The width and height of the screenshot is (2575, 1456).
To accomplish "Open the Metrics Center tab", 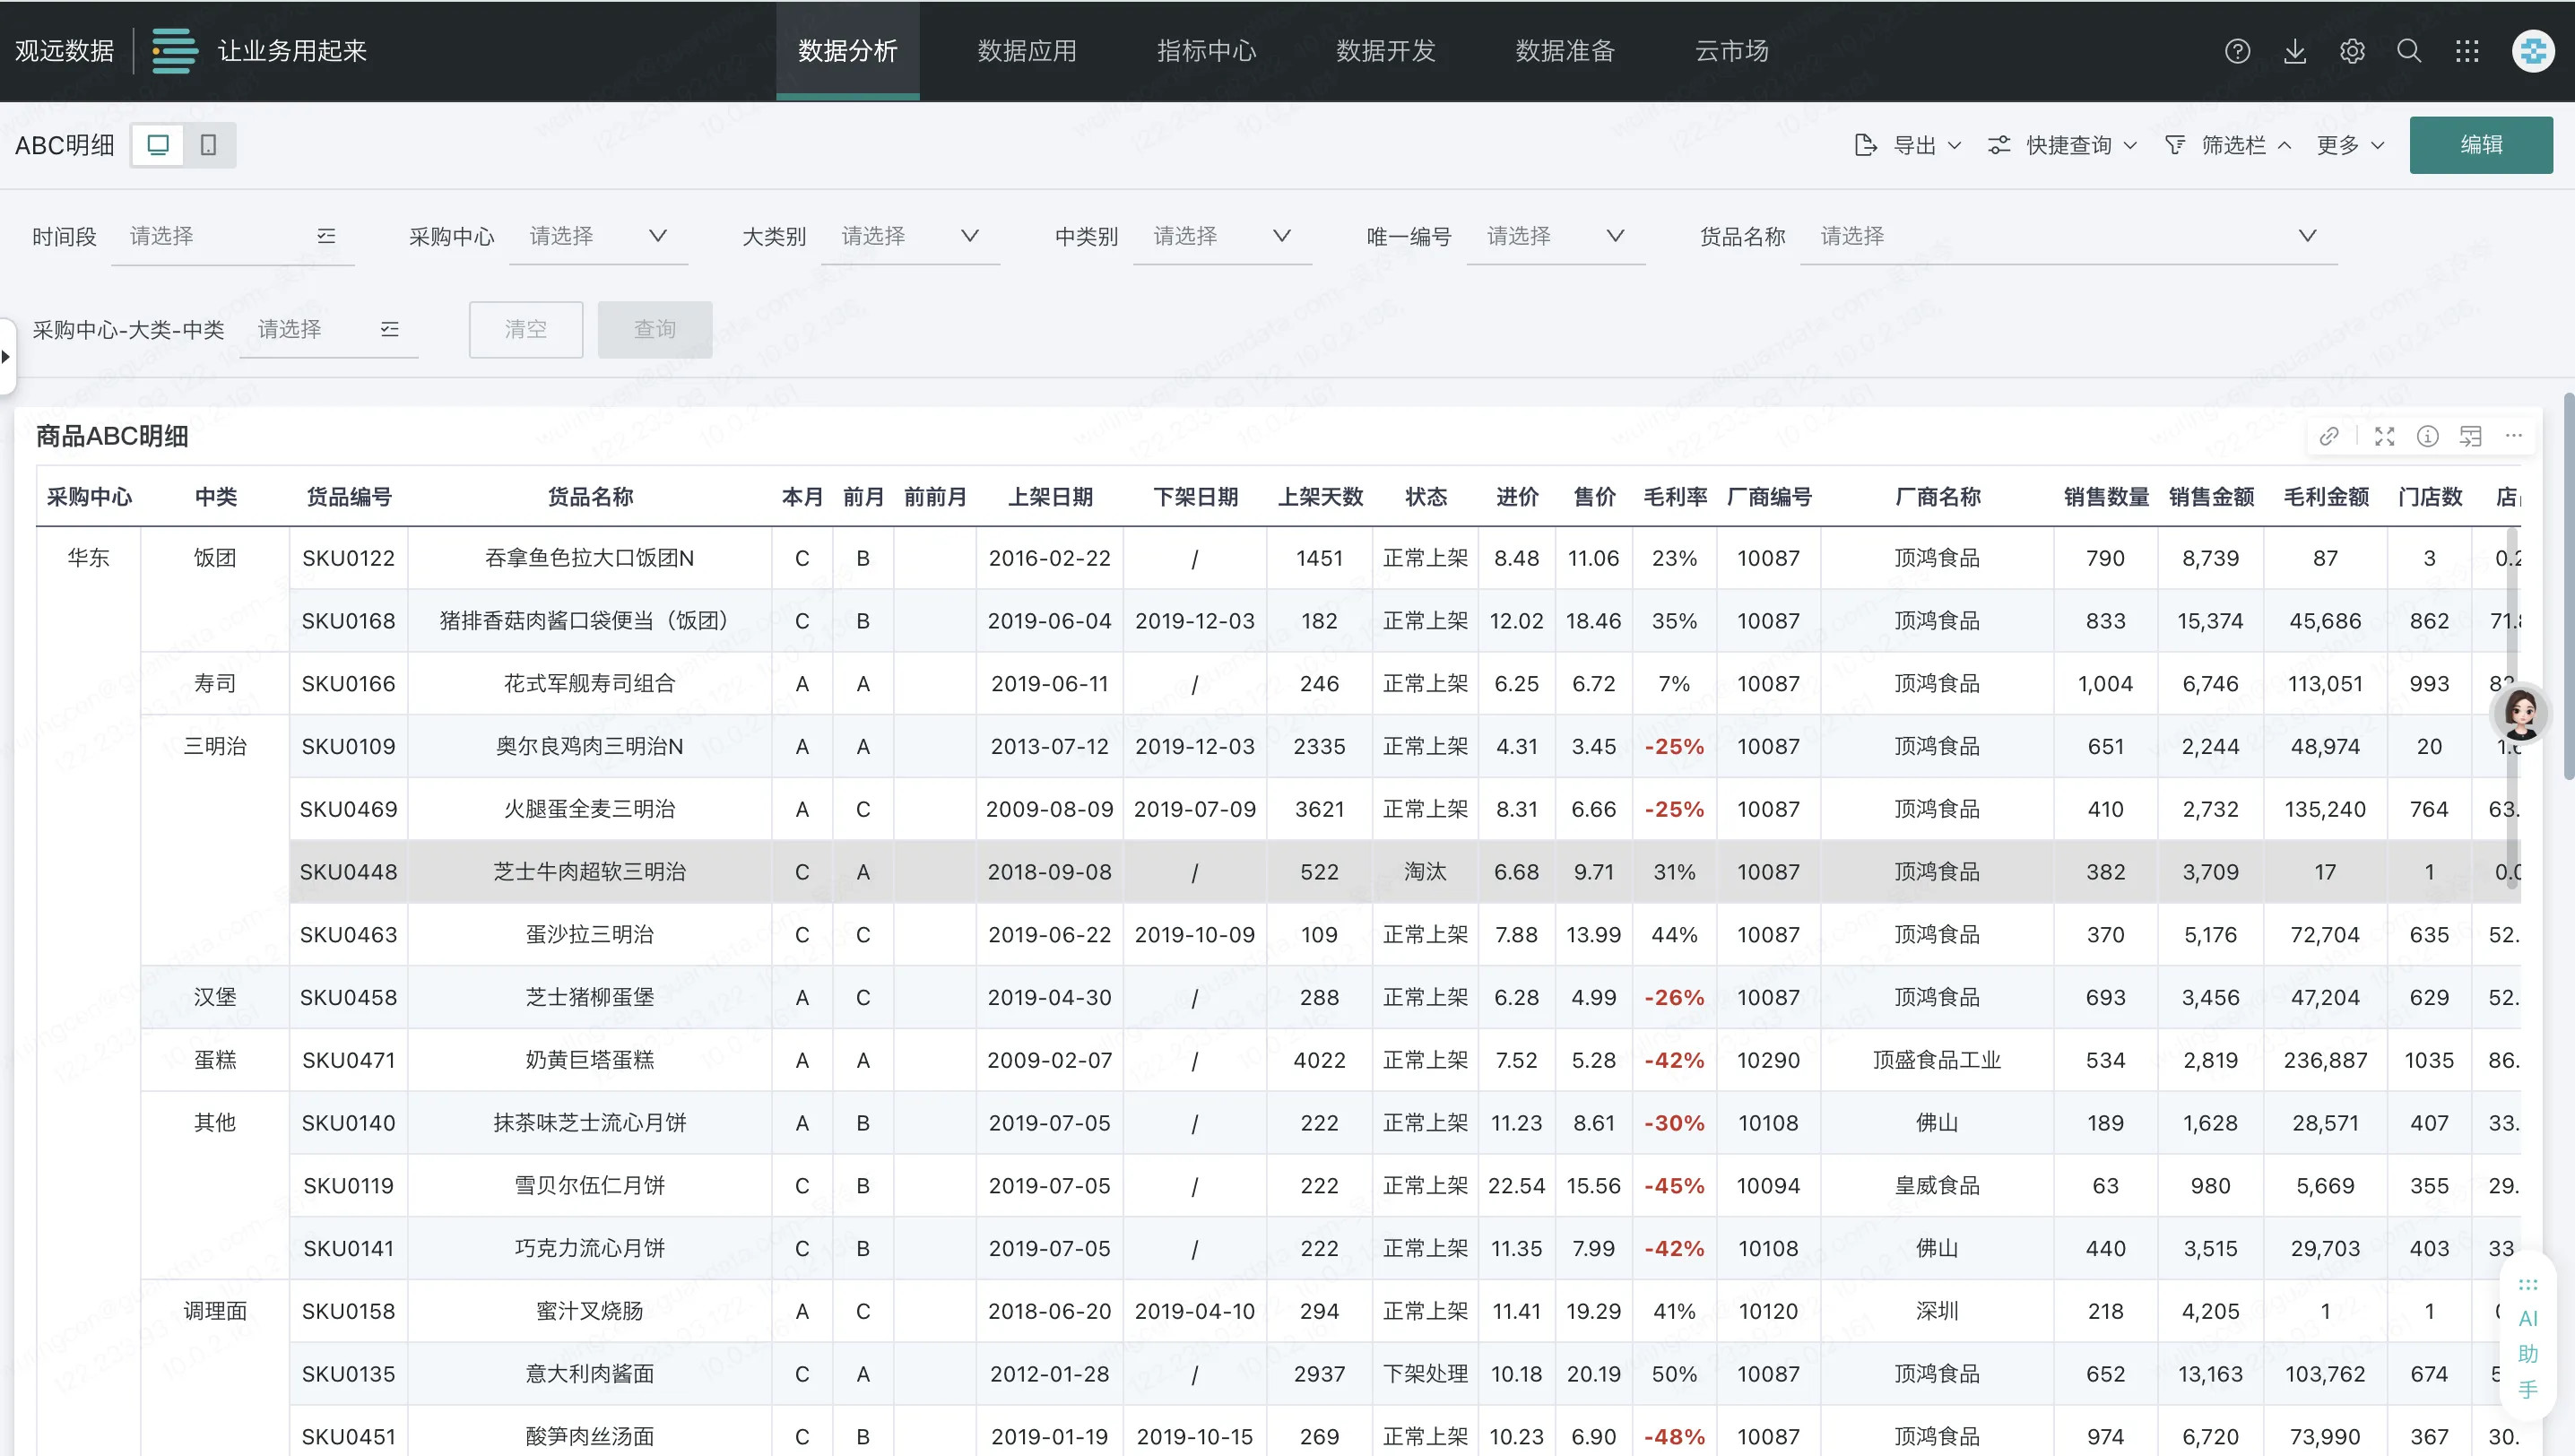I will point(1206,51).
